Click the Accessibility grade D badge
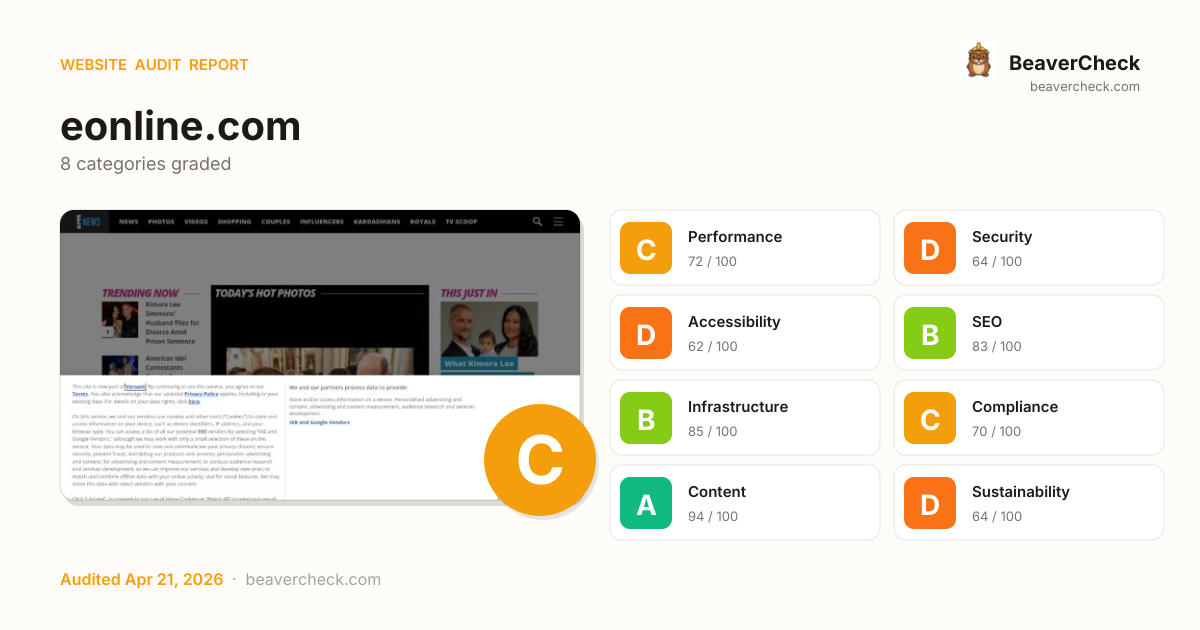This screenshot has height=630, width=1200. (646, 333)
